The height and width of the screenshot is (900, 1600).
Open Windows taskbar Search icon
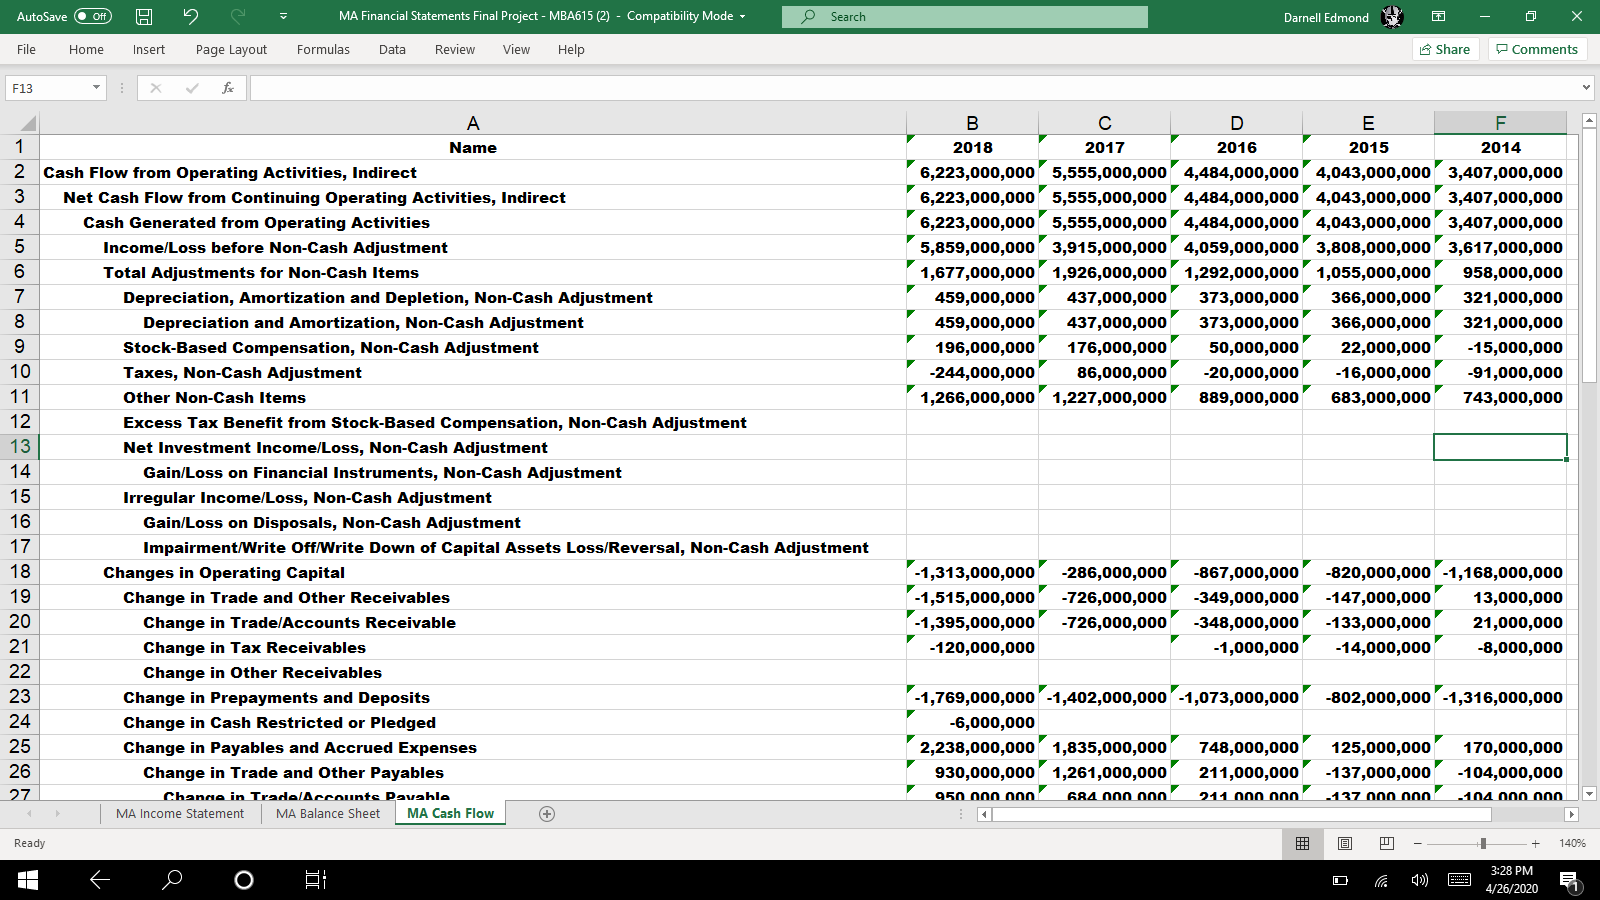click(172, 880)
